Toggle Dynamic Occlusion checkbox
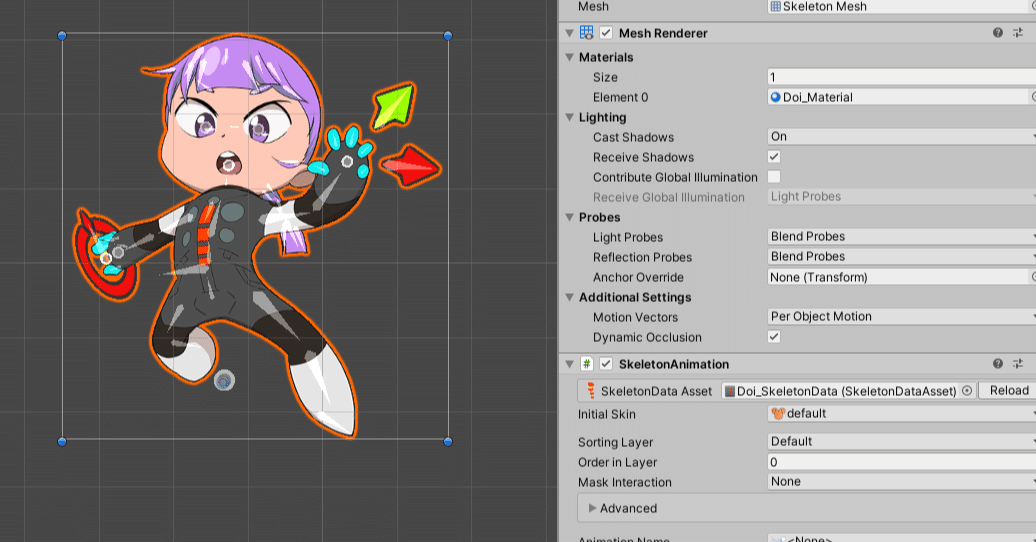The height and width of the screenshot is (542, 1036). tap(774, 336)
